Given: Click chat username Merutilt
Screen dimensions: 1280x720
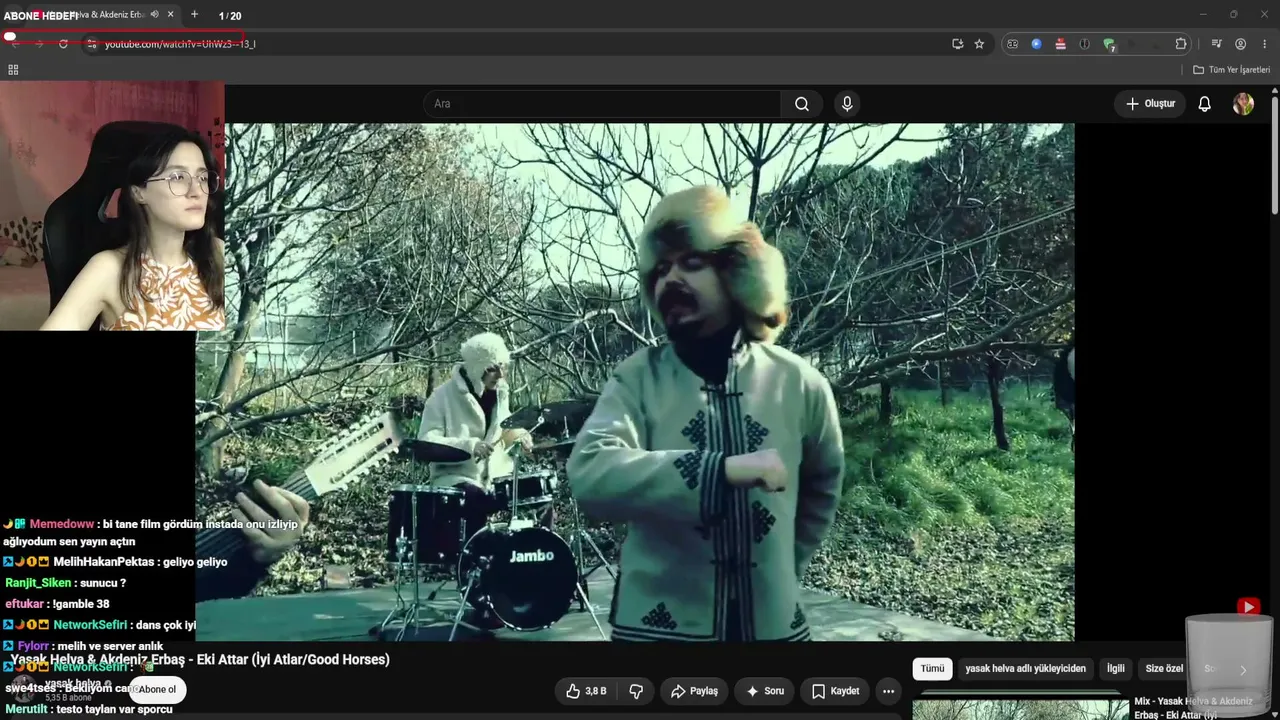Looking at the screenshot, I should (26, 709).
